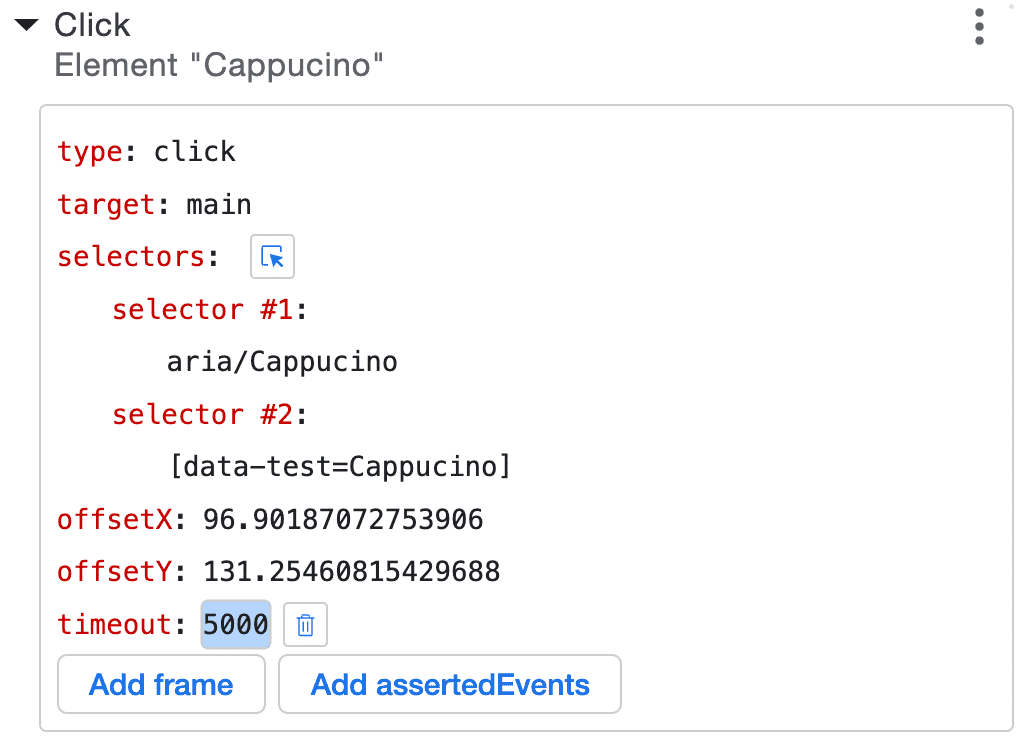
Task: Collapse the Click step disclosure triangle
Action: pos(26,25)
